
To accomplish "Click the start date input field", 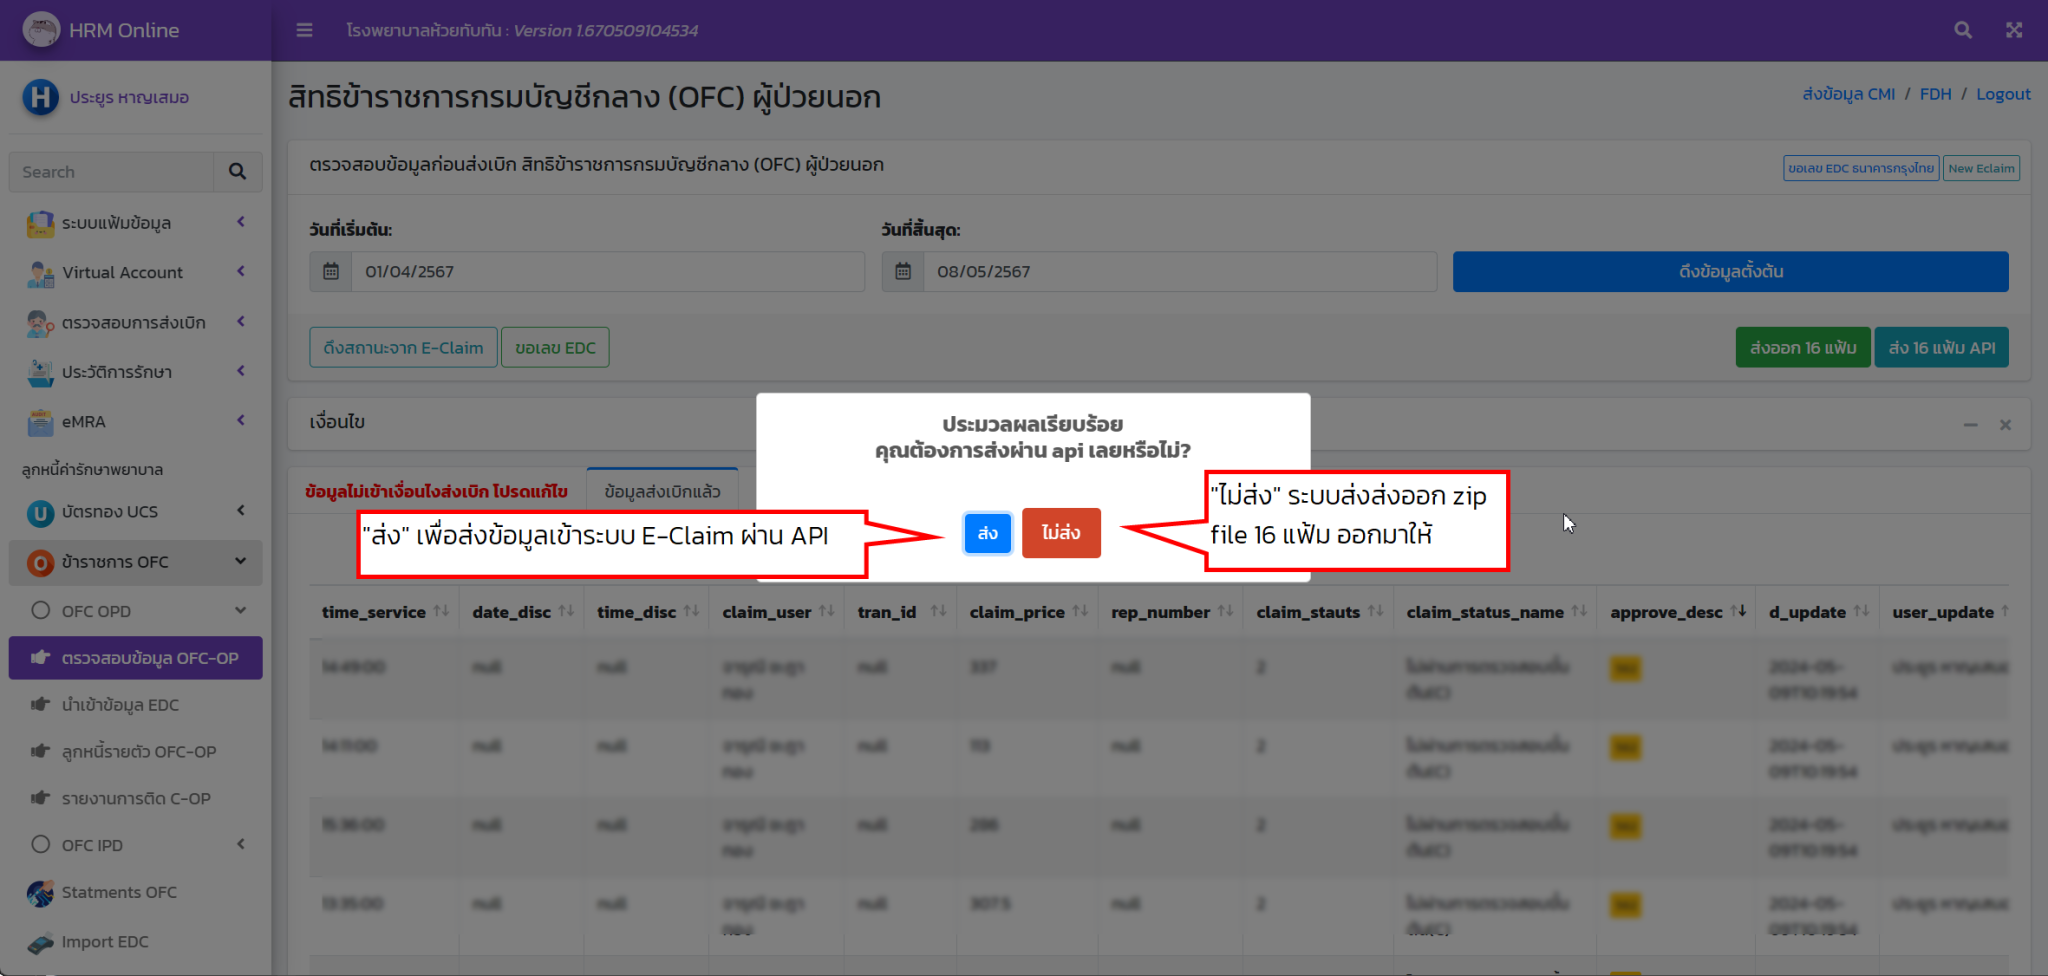I will (606, 272).
